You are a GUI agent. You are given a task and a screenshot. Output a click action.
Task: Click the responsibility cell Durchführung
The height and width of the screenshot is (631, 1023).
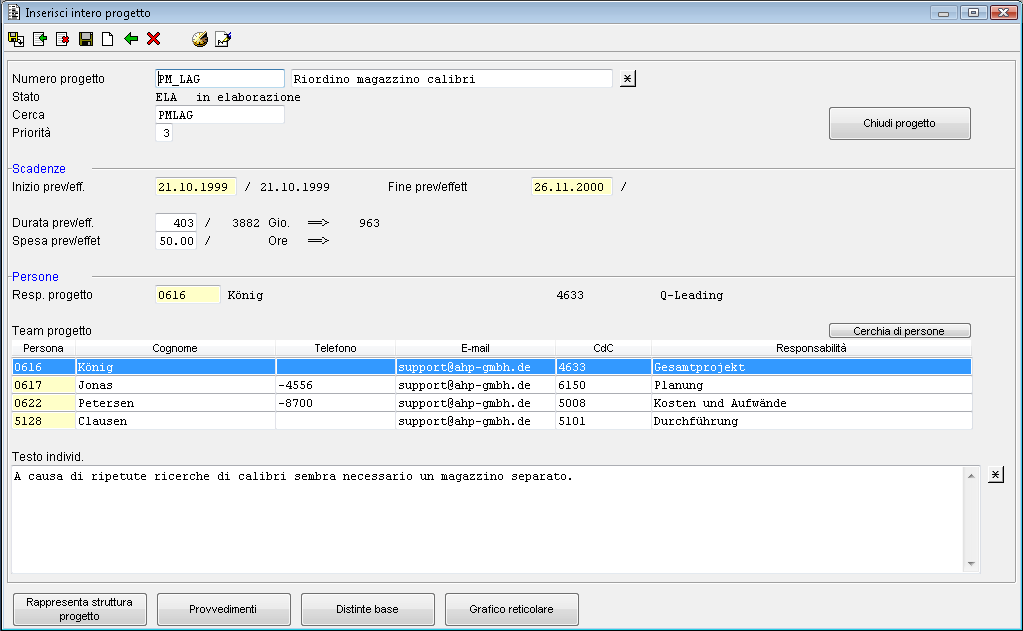click(x=812, y=421)
